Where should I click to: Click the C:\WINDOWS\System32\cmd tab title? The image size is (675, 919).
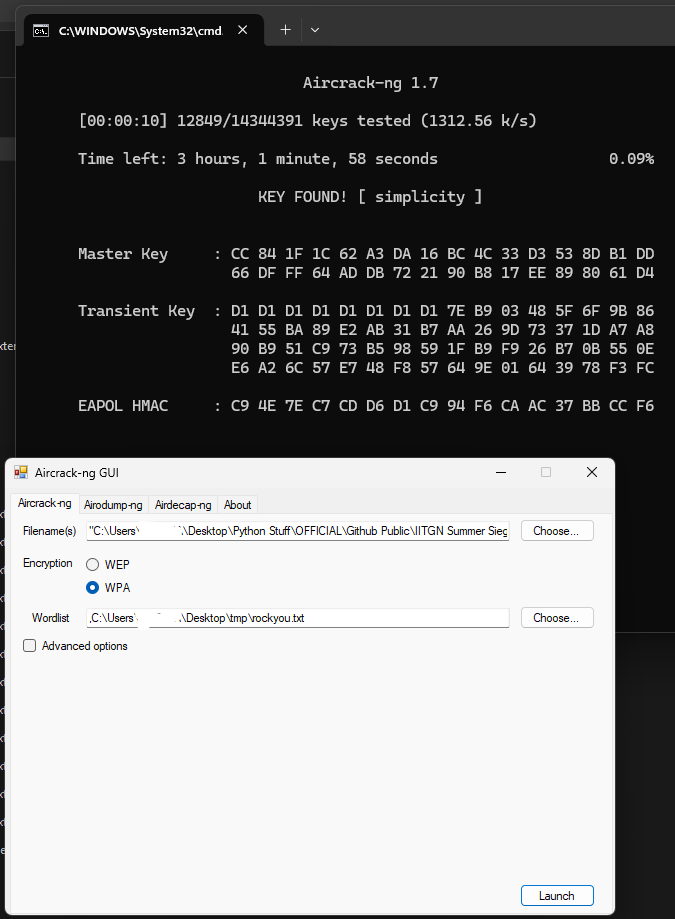pyautogui.click(x=141, y=31)
